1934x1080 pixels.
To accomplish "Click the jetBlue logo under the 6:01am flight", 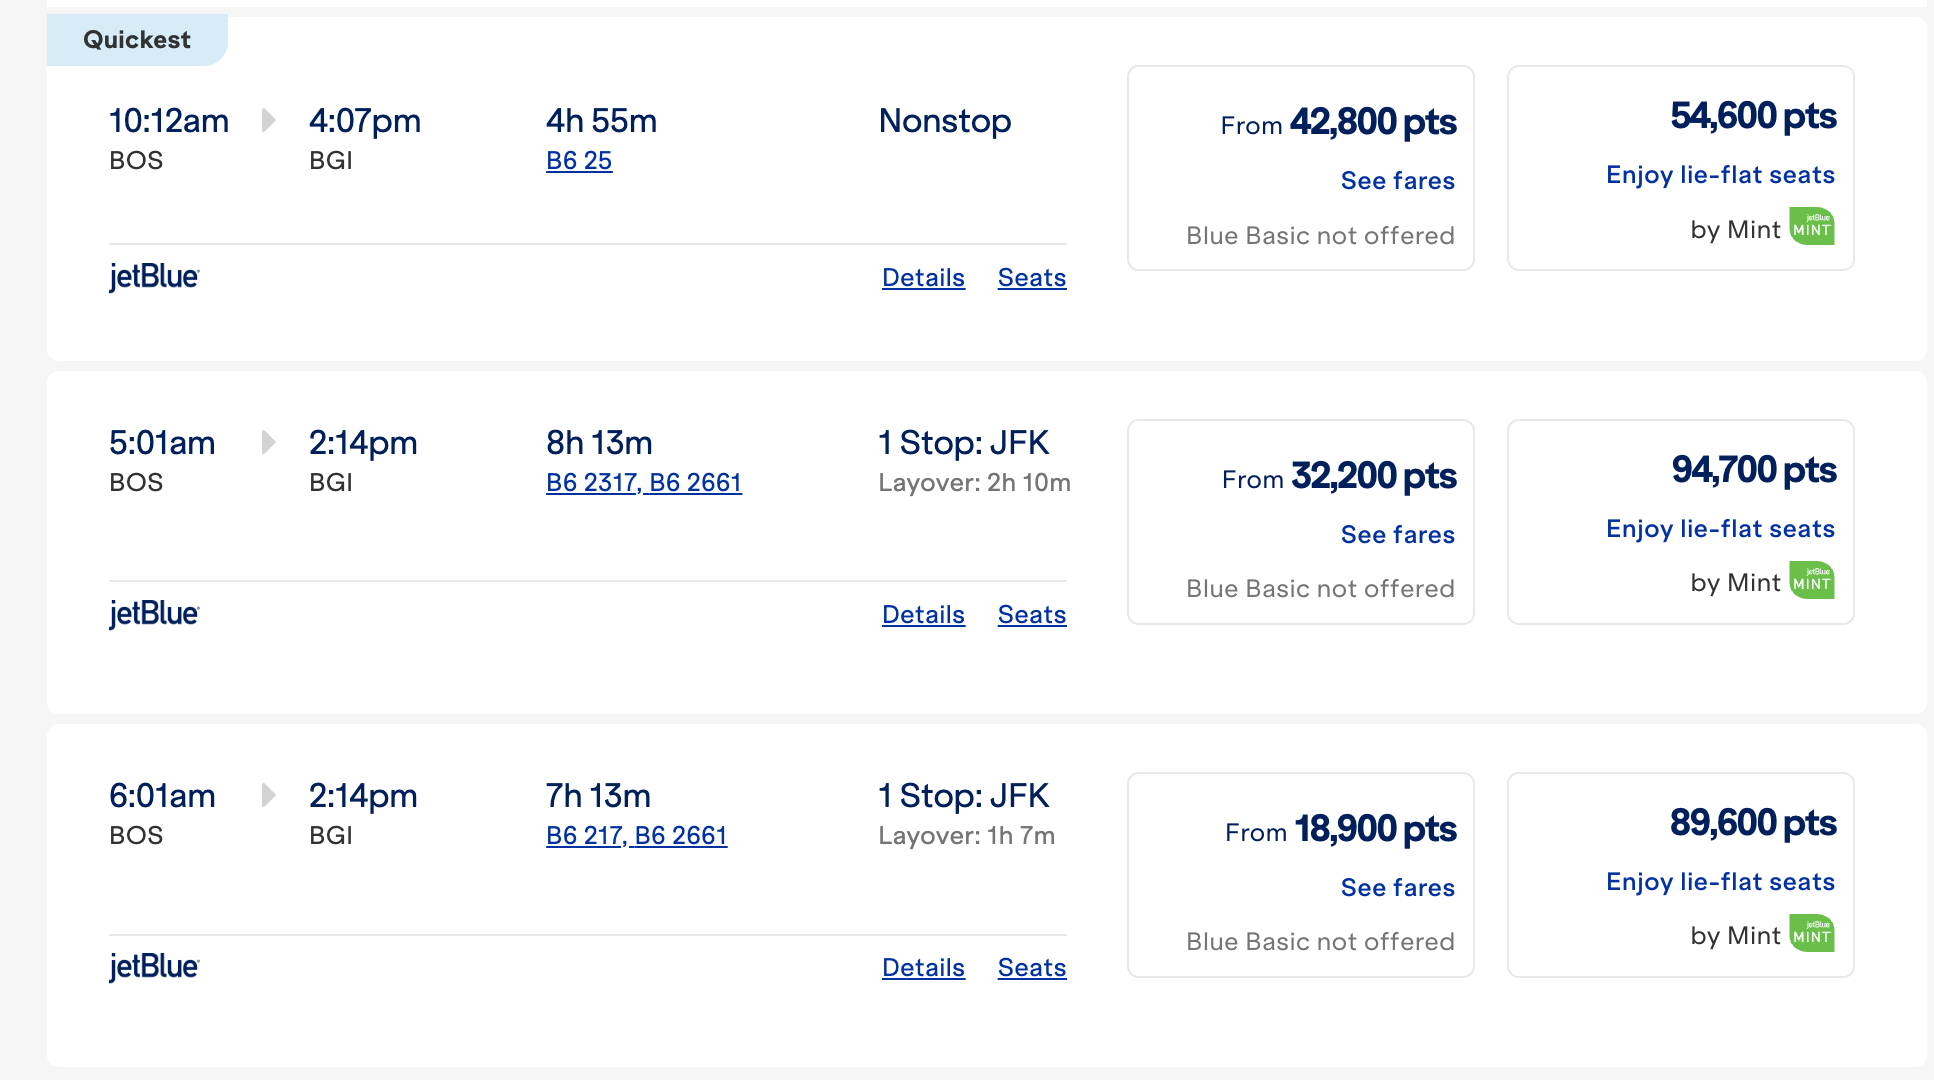I will tap(154, 966).
